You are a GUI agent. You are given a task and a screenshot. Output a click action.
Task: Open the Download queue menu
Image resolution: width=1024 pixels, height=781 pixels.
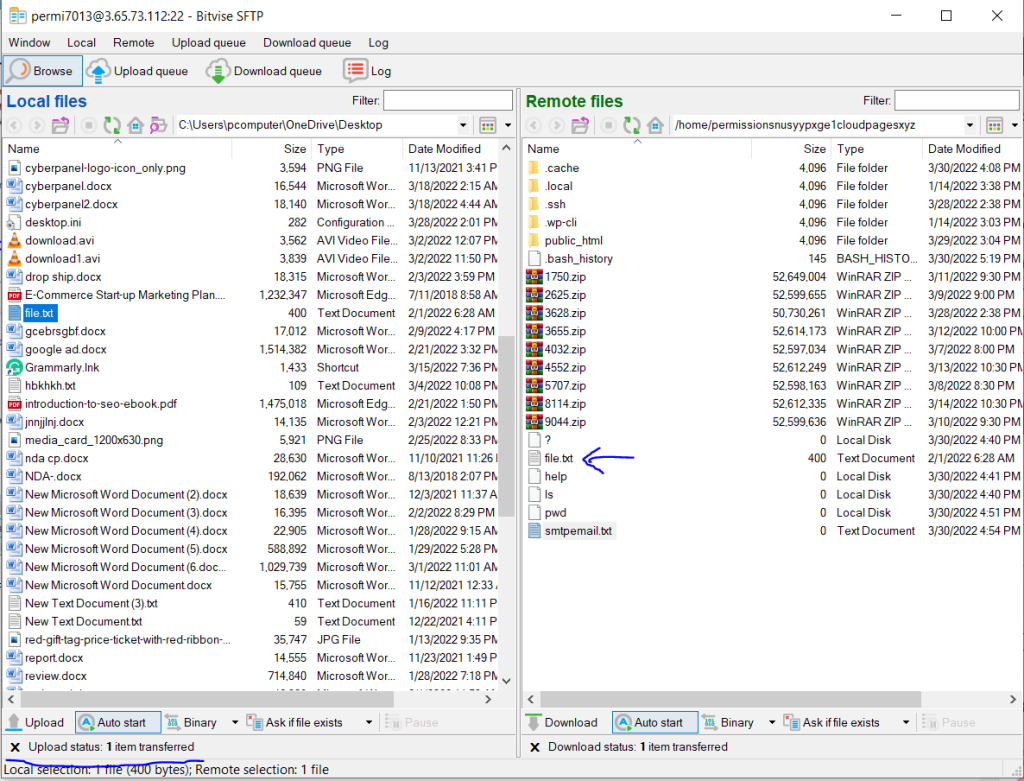307,42
